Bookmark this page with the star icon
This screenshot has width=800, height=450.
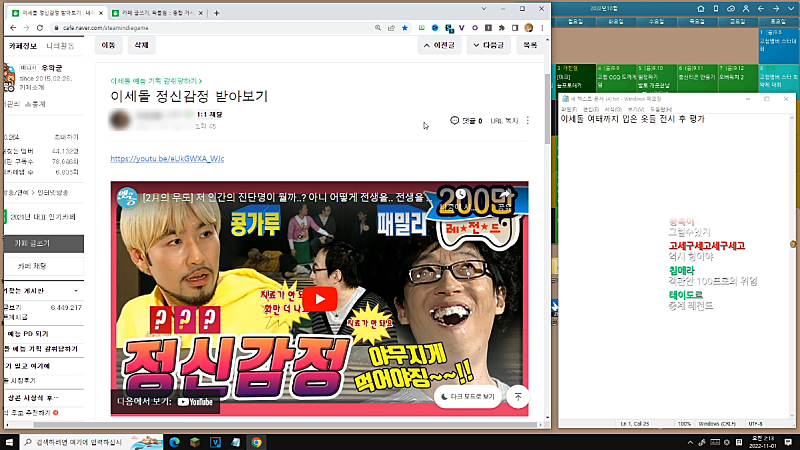(x=404, y=28)
